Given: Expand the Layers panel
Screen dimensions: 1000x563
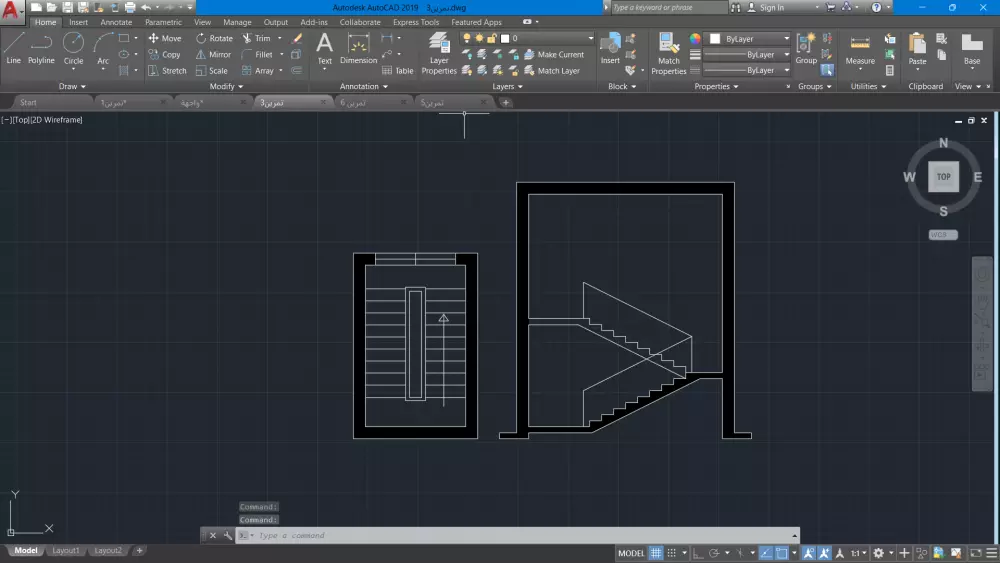Looking at the screenshot, I should coord(508,86).
